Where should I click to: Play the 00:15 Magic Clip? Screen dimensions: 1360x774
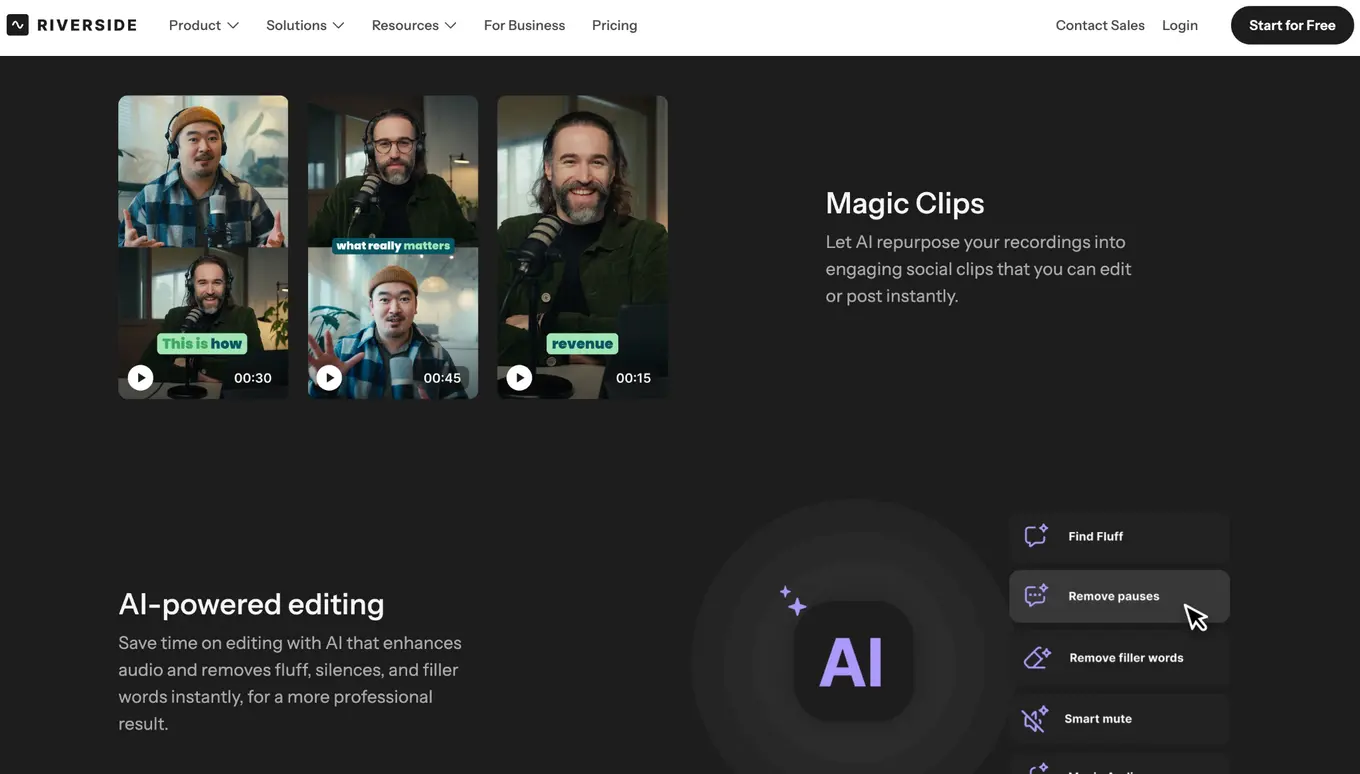click(x=519, y=377)
